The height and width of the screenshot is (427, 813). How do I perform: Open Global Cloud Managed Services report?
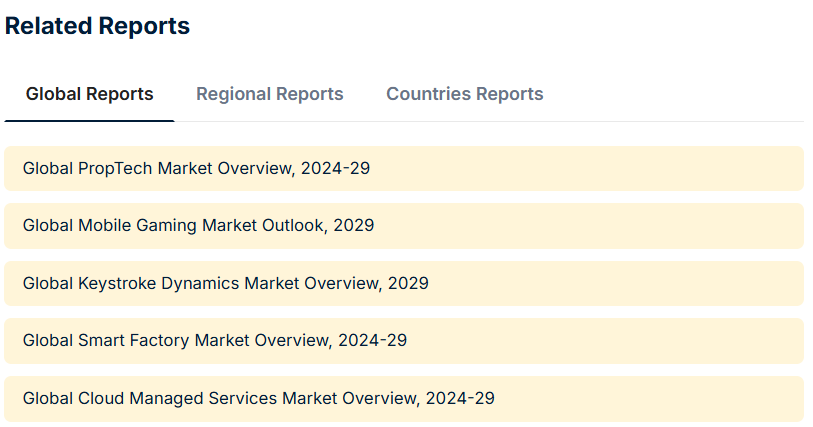point(404,398)
